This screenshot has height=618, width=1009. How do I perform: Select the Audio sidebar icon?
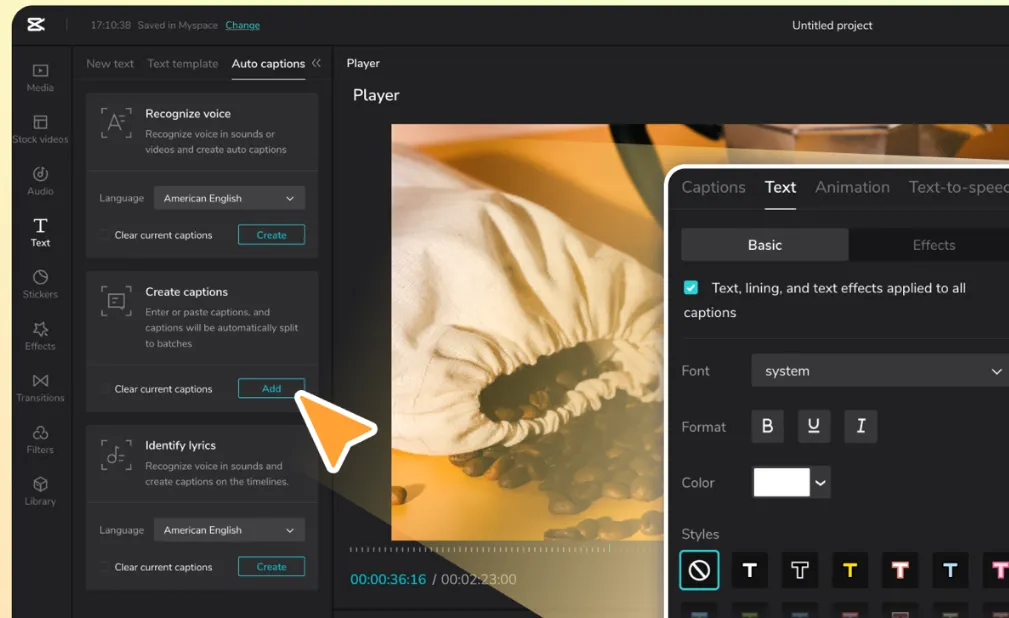point(40,181)
